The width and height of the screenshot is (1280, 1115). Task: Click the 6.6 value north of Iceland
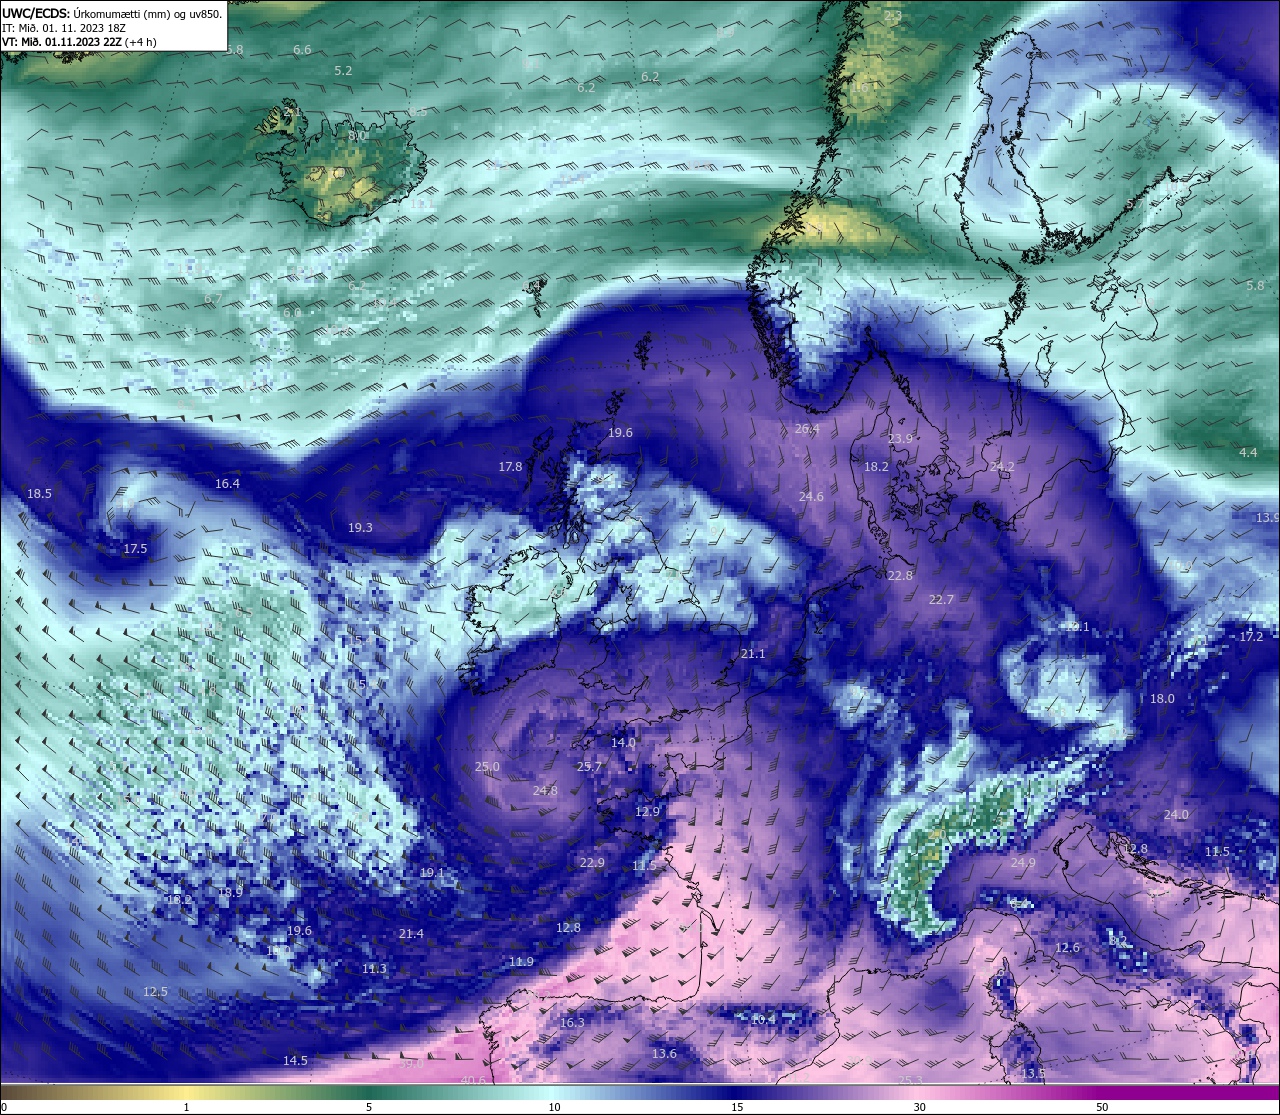pos(302,50)
